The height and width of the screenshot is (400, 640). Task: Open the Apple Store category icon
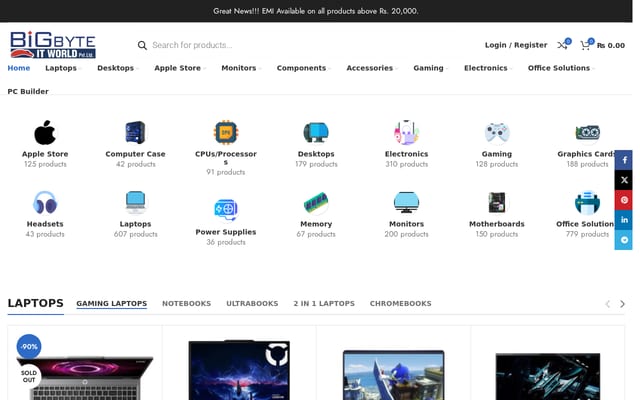click(45, 132)
